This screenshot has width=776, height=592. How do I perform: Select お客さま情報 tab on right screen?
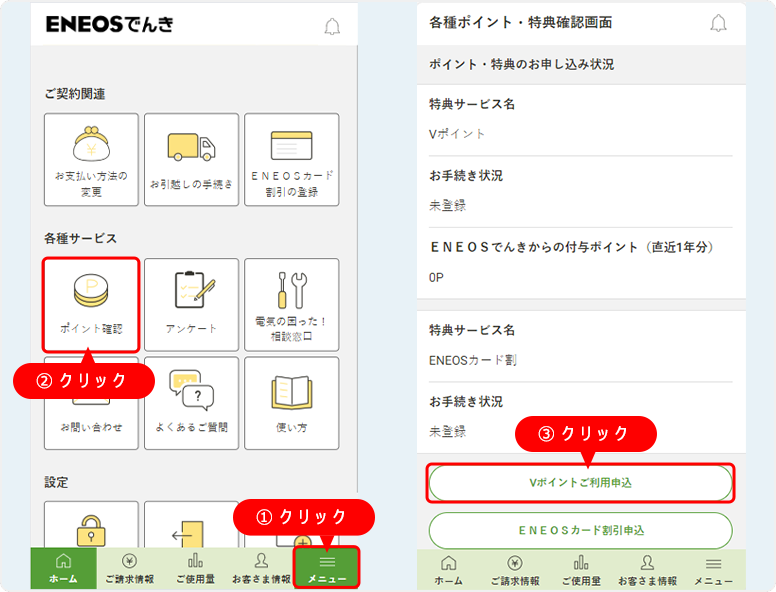pyautogui.click(x=647, y=570)
